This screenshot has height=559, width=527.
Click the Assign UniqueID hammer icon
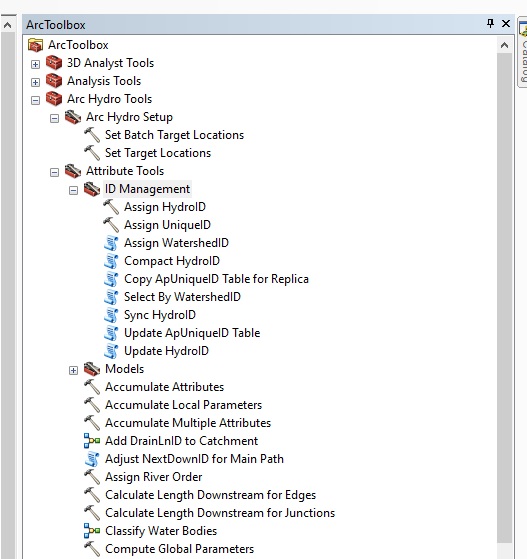[111, 225]
